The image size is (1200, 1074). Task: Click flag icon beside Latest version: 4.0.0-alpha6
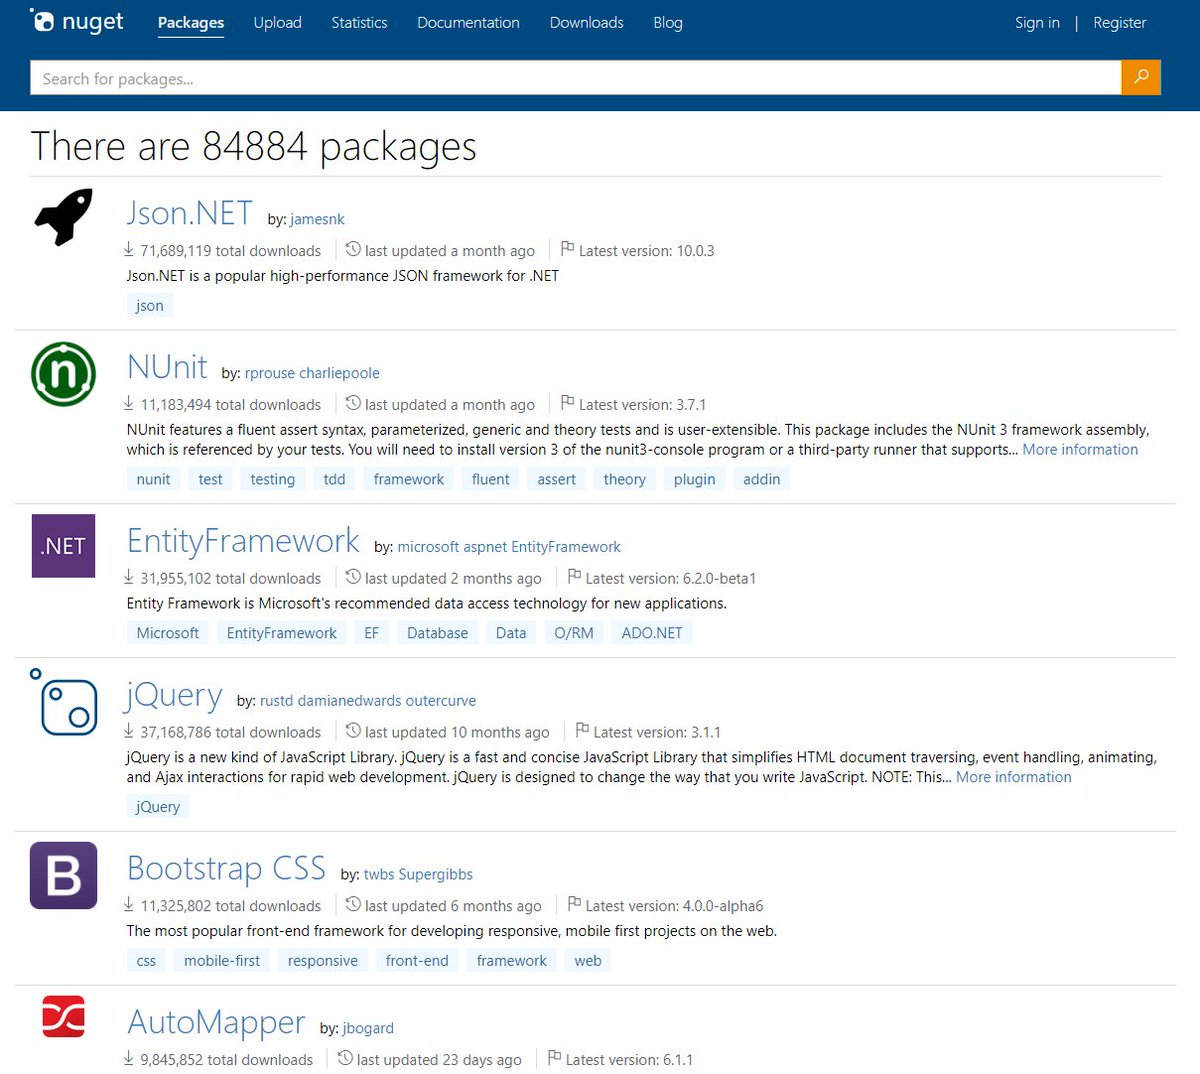pos(574,904)
